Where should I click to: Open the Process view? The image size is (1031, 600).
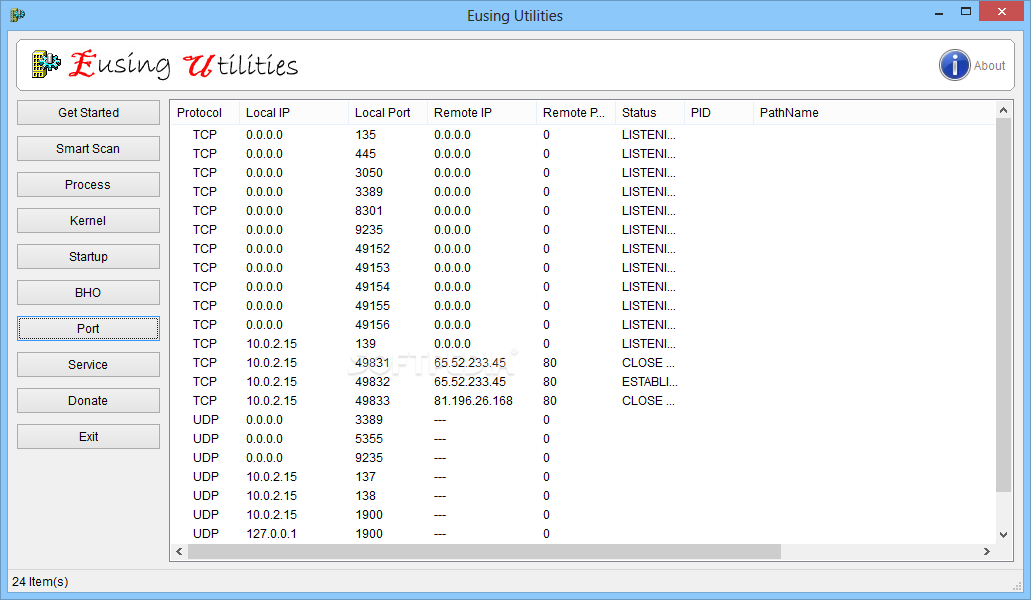[88, 185]
